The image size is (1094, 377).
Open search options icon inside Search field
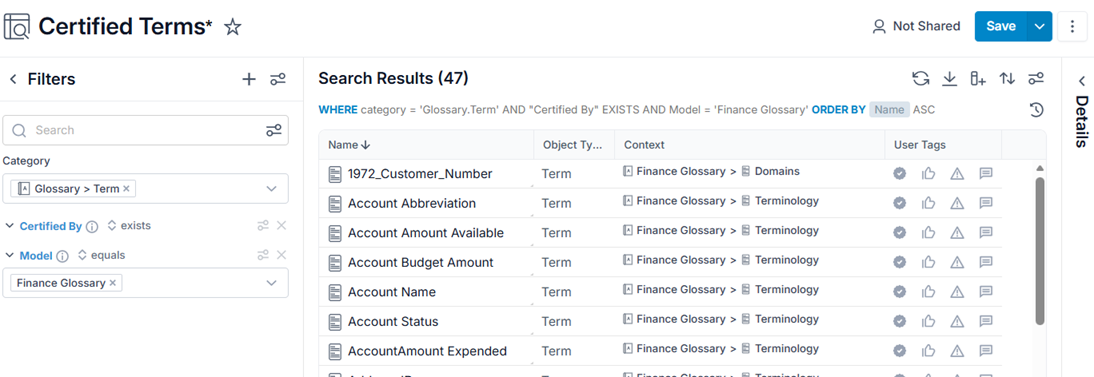(x=274, y=130)
